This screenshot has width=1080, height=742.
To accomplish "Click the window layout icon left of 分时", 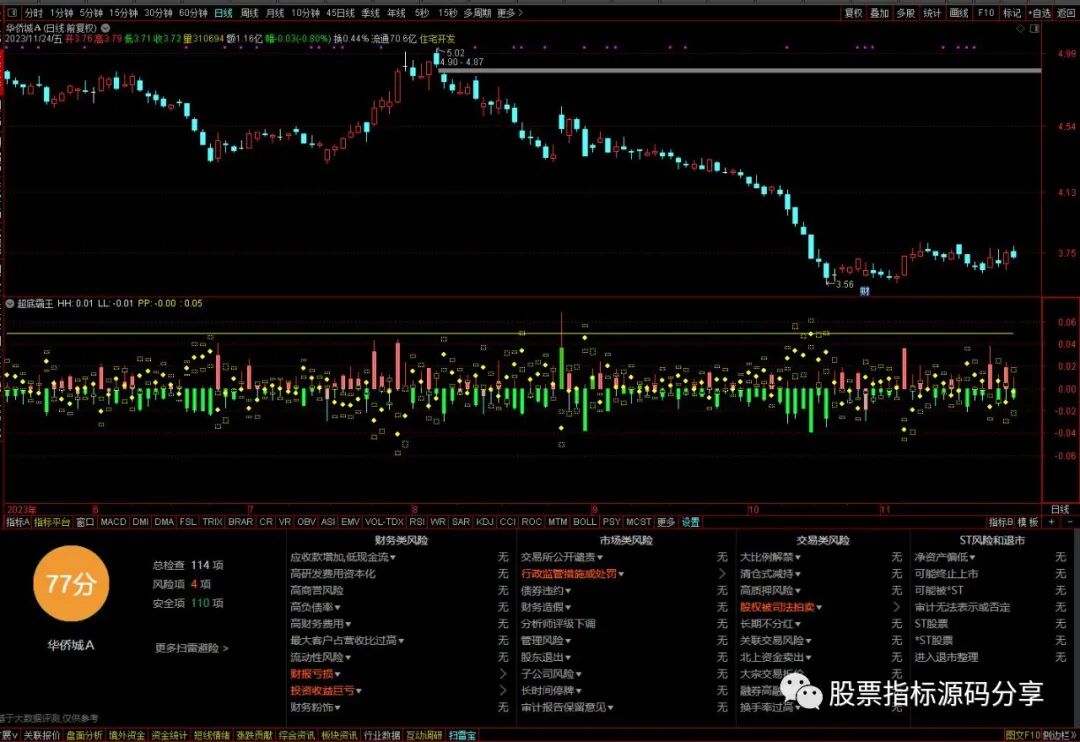I will point(12,13).
